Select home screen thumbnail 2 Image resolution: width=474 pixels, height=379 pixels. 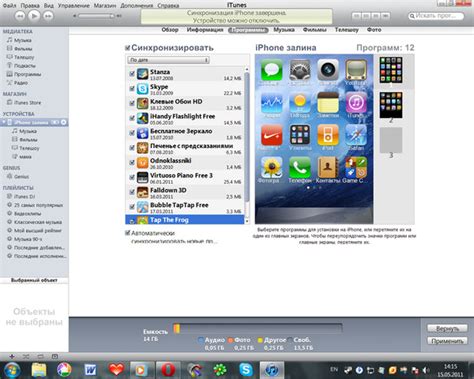391,105
